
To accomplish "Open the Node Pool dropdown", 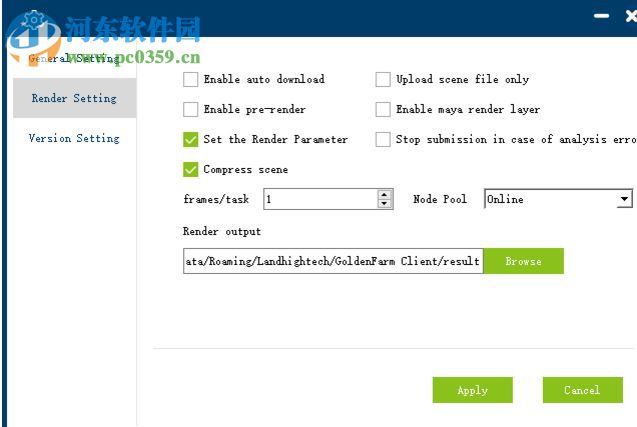I will (558, 199).
